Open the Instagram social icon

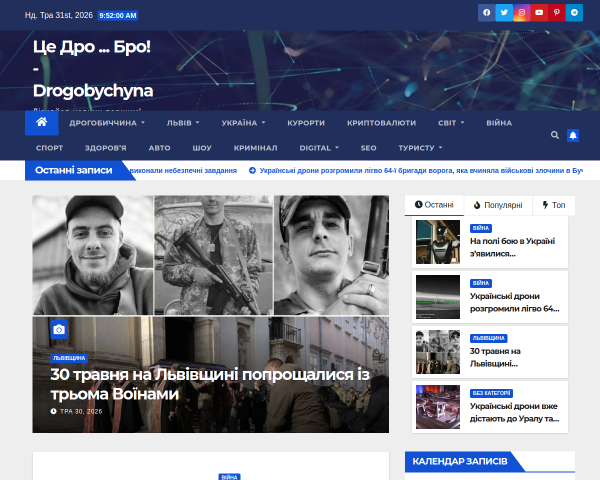click(x=522, y=13)
